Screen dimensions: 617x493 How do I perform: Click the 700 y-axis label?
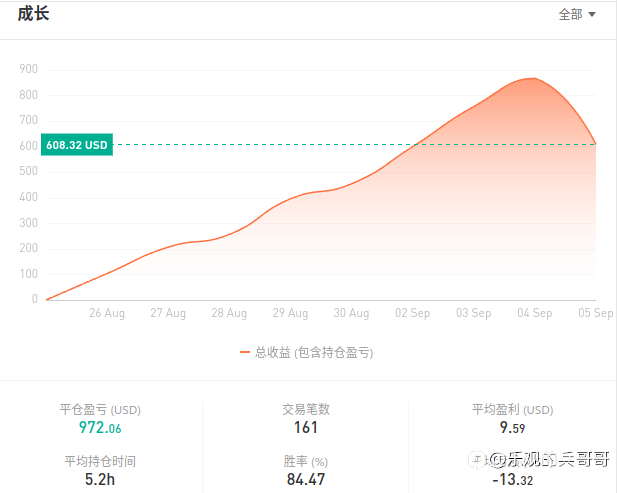(29, 120)
